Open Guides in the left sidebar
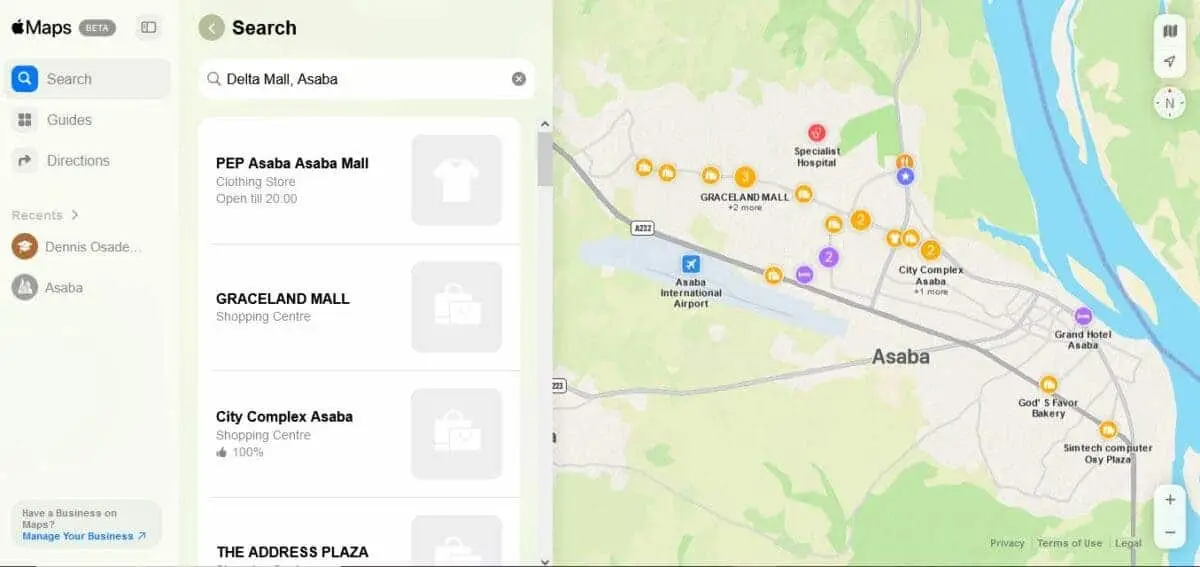 (x=87, y=120)
